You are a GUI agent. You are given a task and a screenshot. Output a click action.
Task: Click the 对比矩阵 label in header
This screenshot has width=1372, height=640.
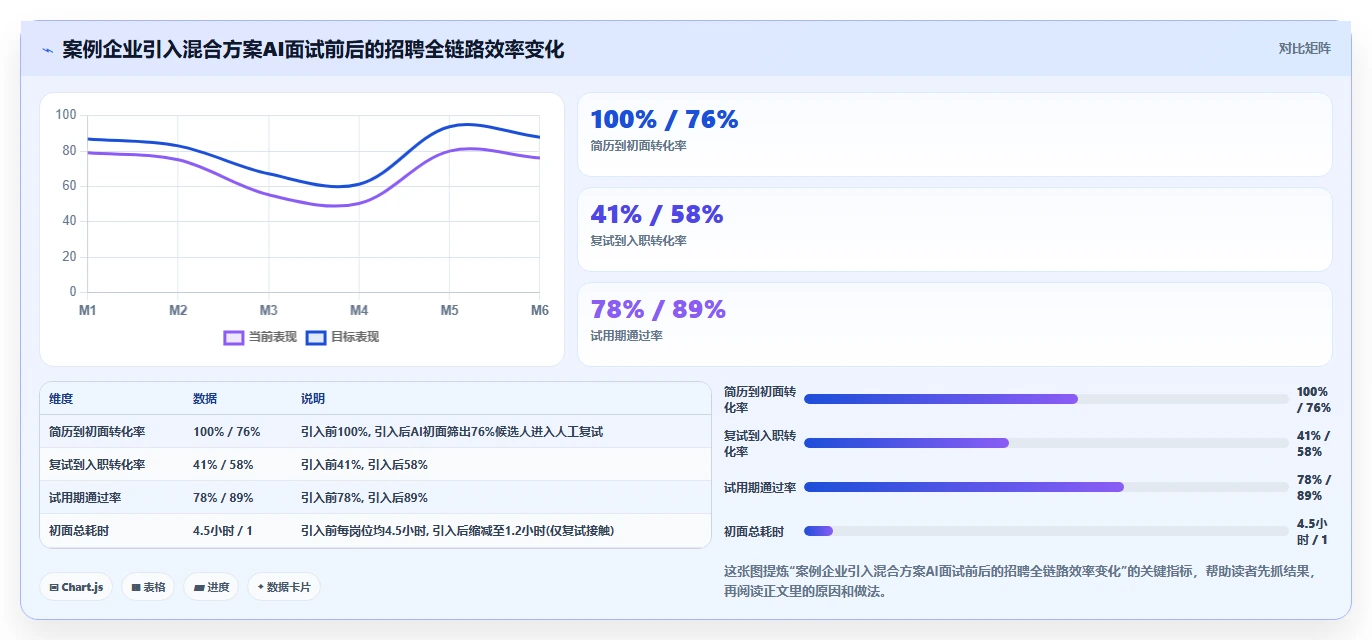(x=1304, y=49)
